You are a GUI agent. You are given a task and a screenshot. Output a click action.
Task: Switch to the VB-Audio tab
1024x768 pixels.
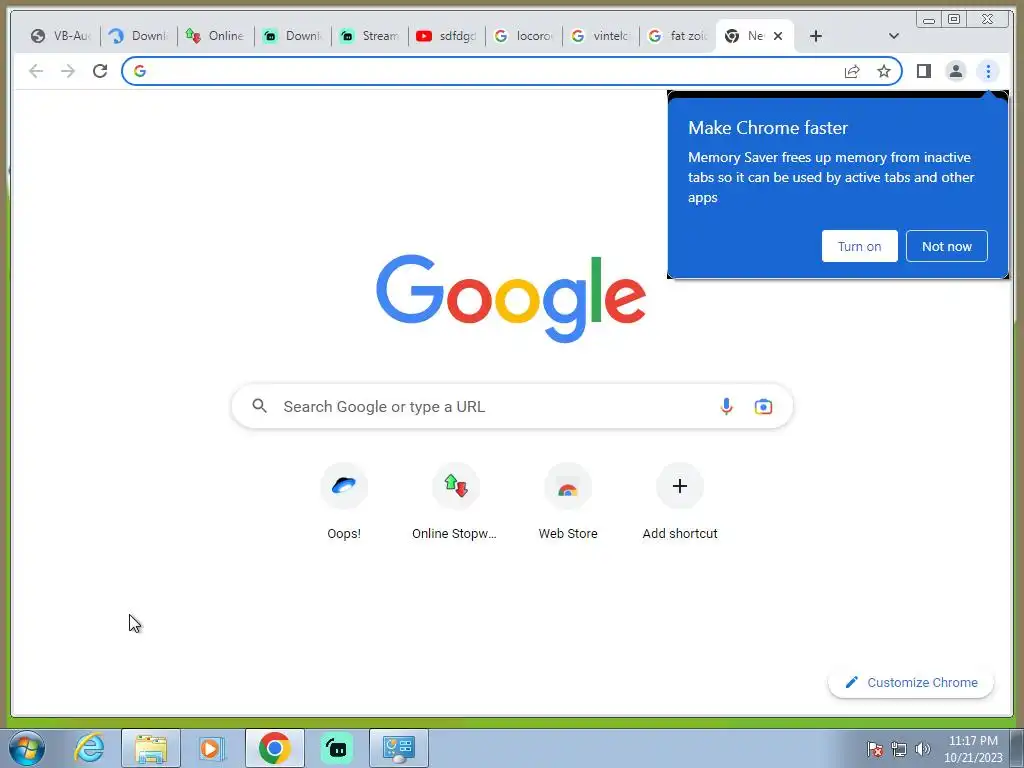coord(61,36)
